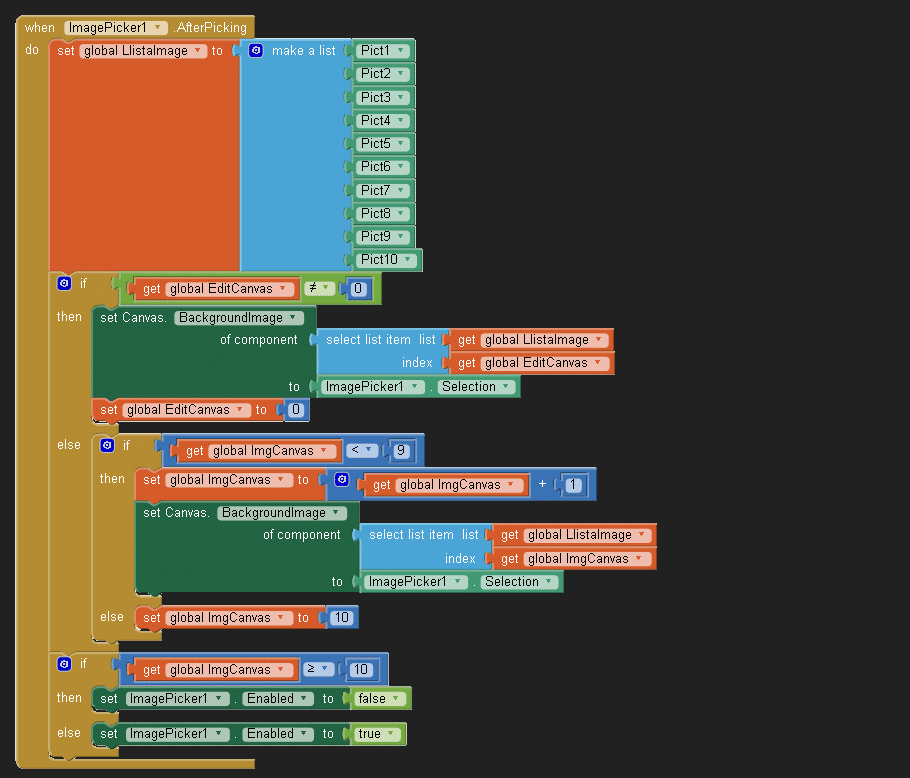The width and height of the screenshot is (910, 778).
Task: Click gear icon on the ImgCanvas ≥ 10 if block
Action: [x=64, y=664]
